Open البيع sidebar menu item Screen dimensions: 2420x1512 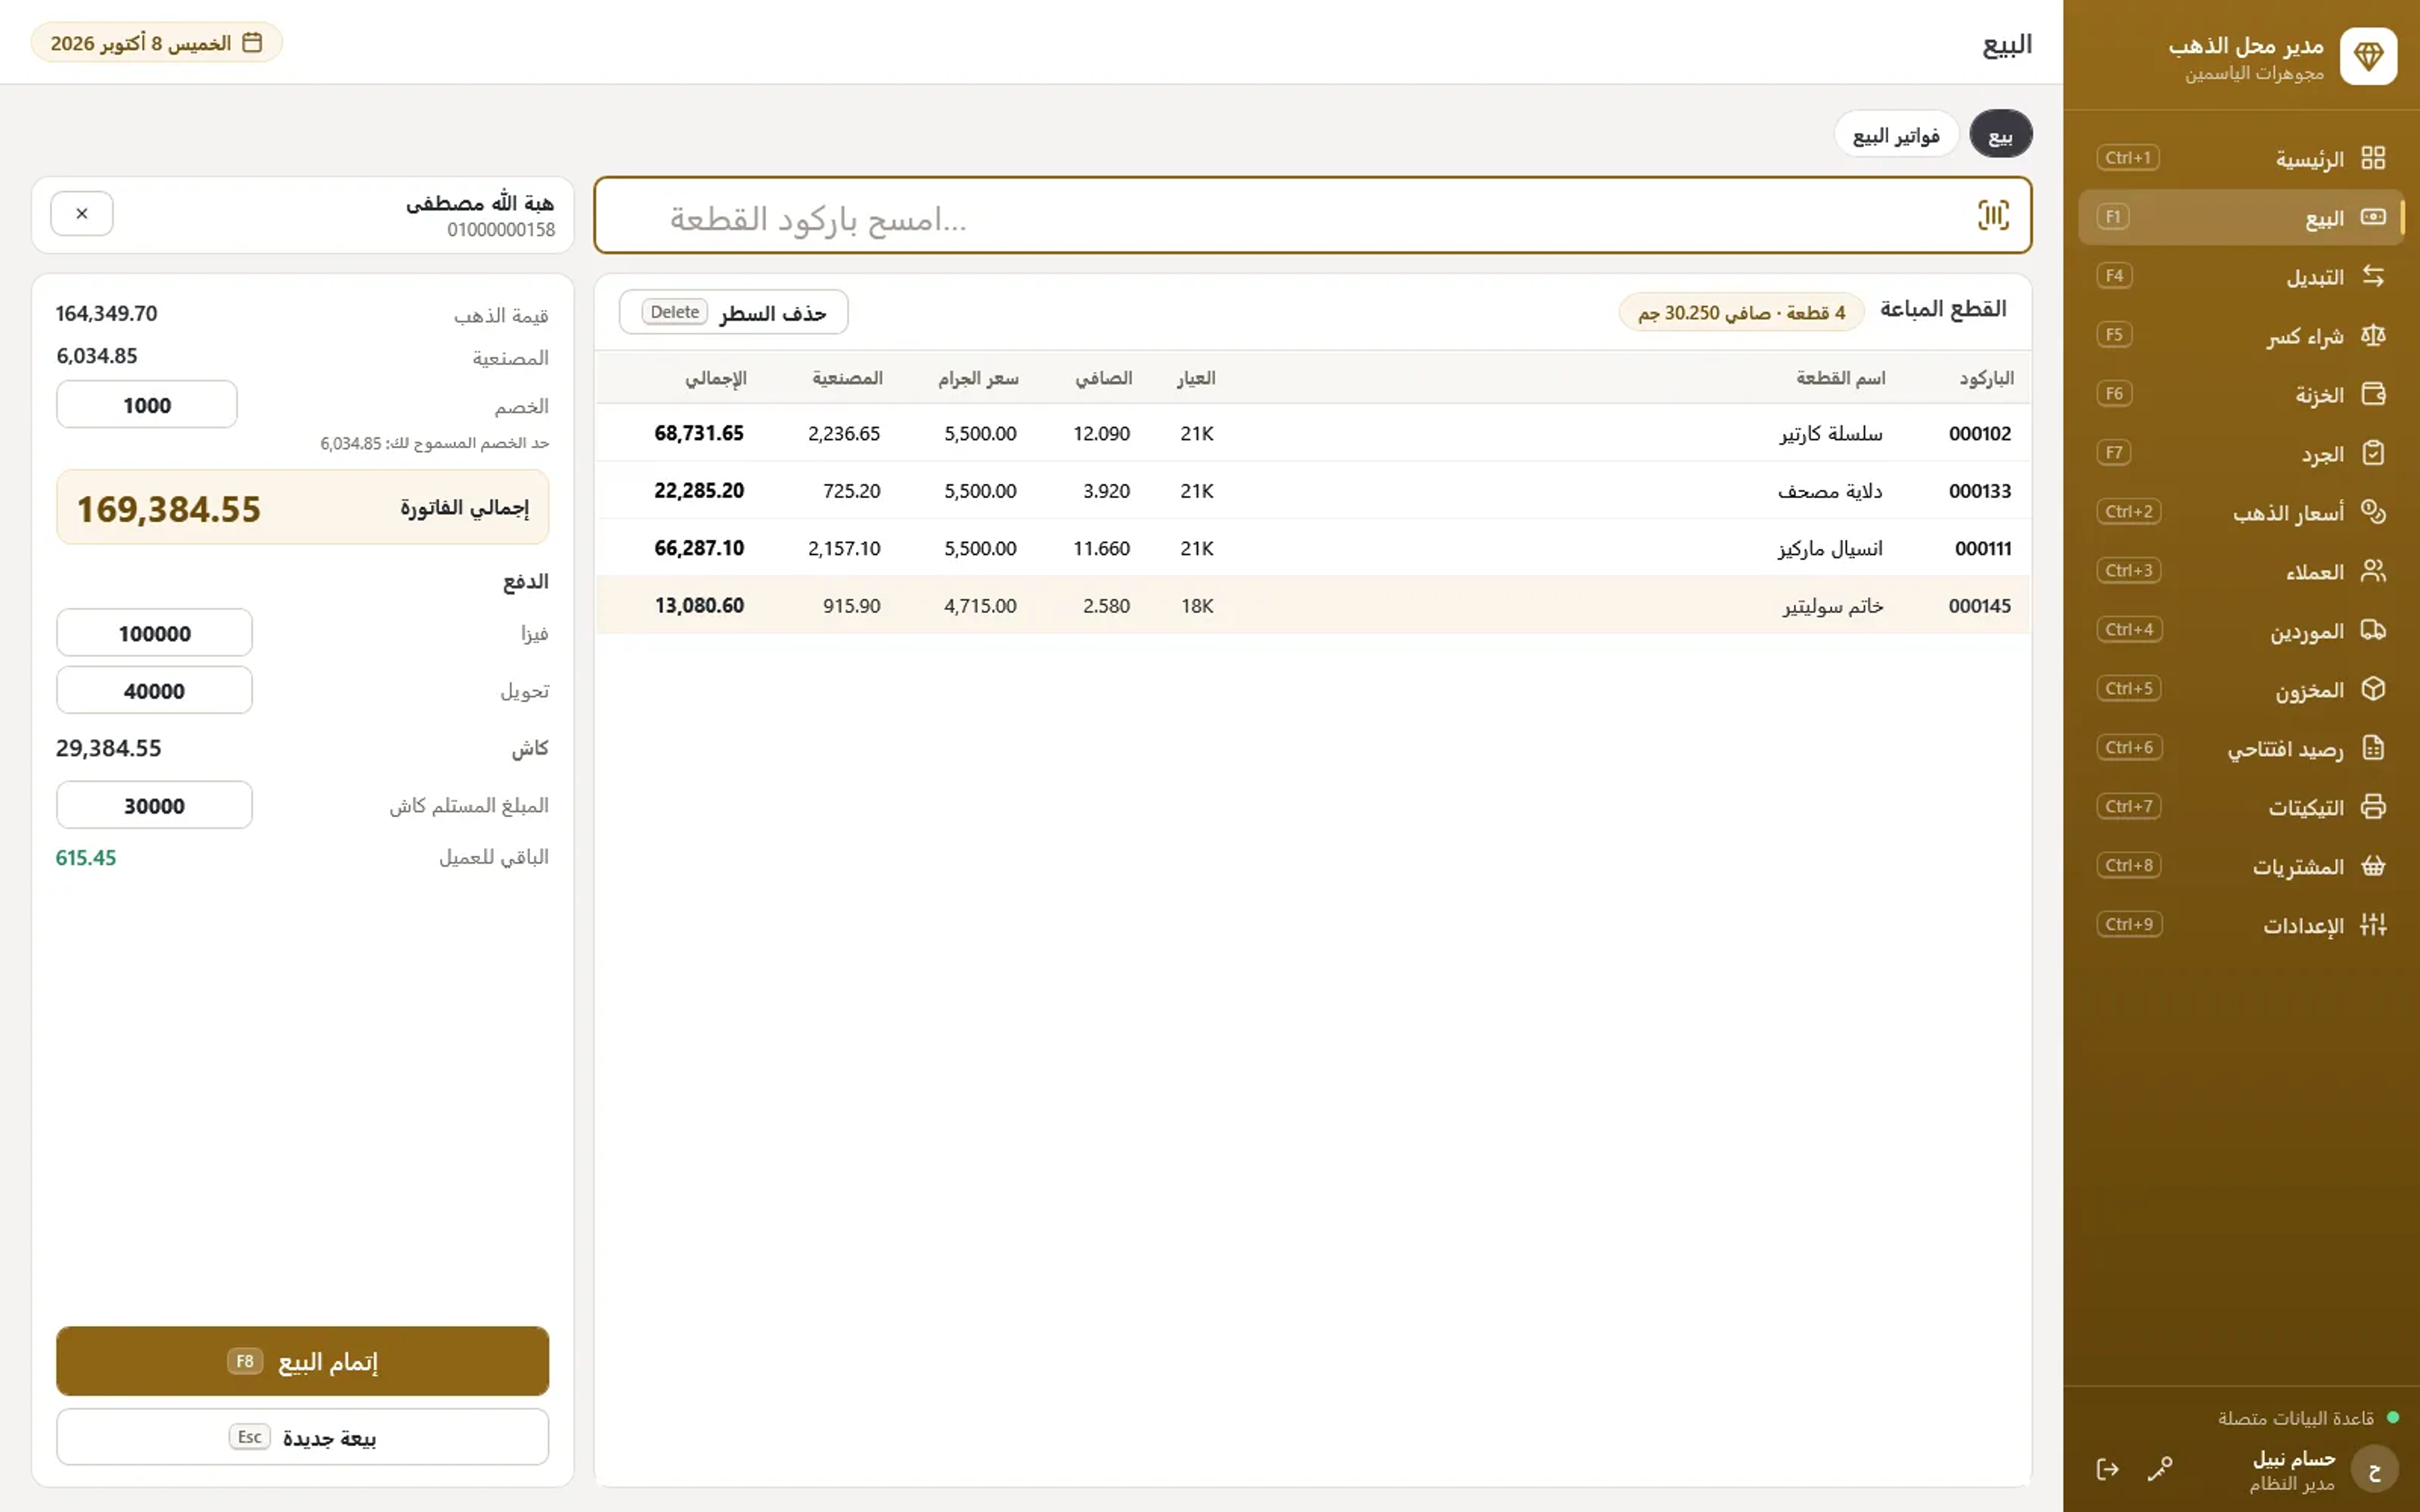[2241, 217]
